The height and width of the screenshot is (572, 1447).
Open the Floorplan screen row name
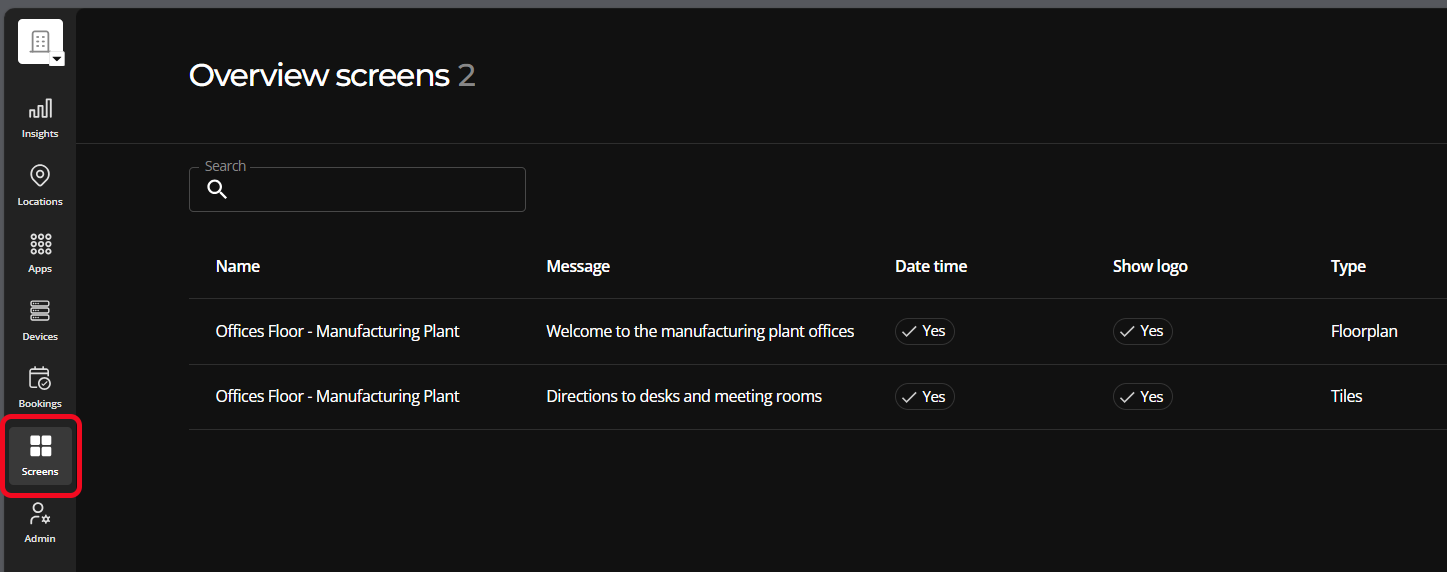point(338,331)
